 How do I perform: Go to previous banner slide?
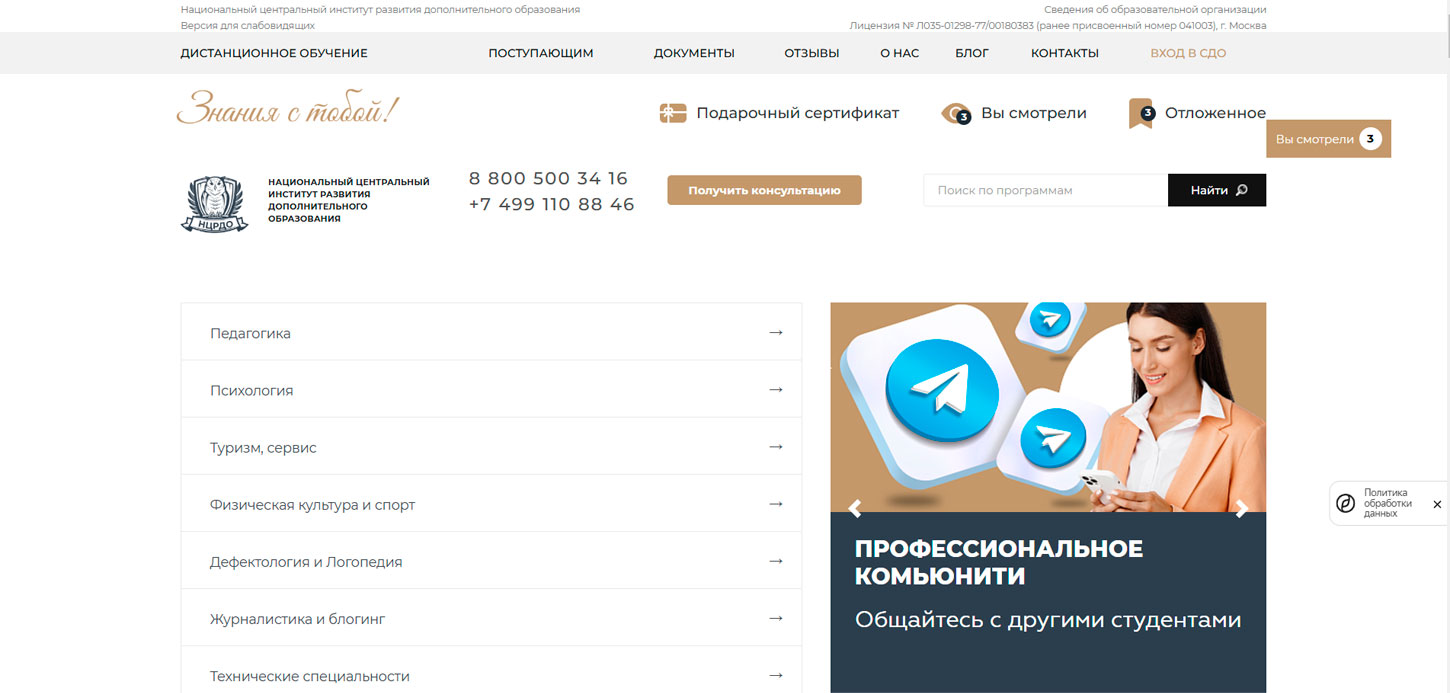[x=855, y=508]
